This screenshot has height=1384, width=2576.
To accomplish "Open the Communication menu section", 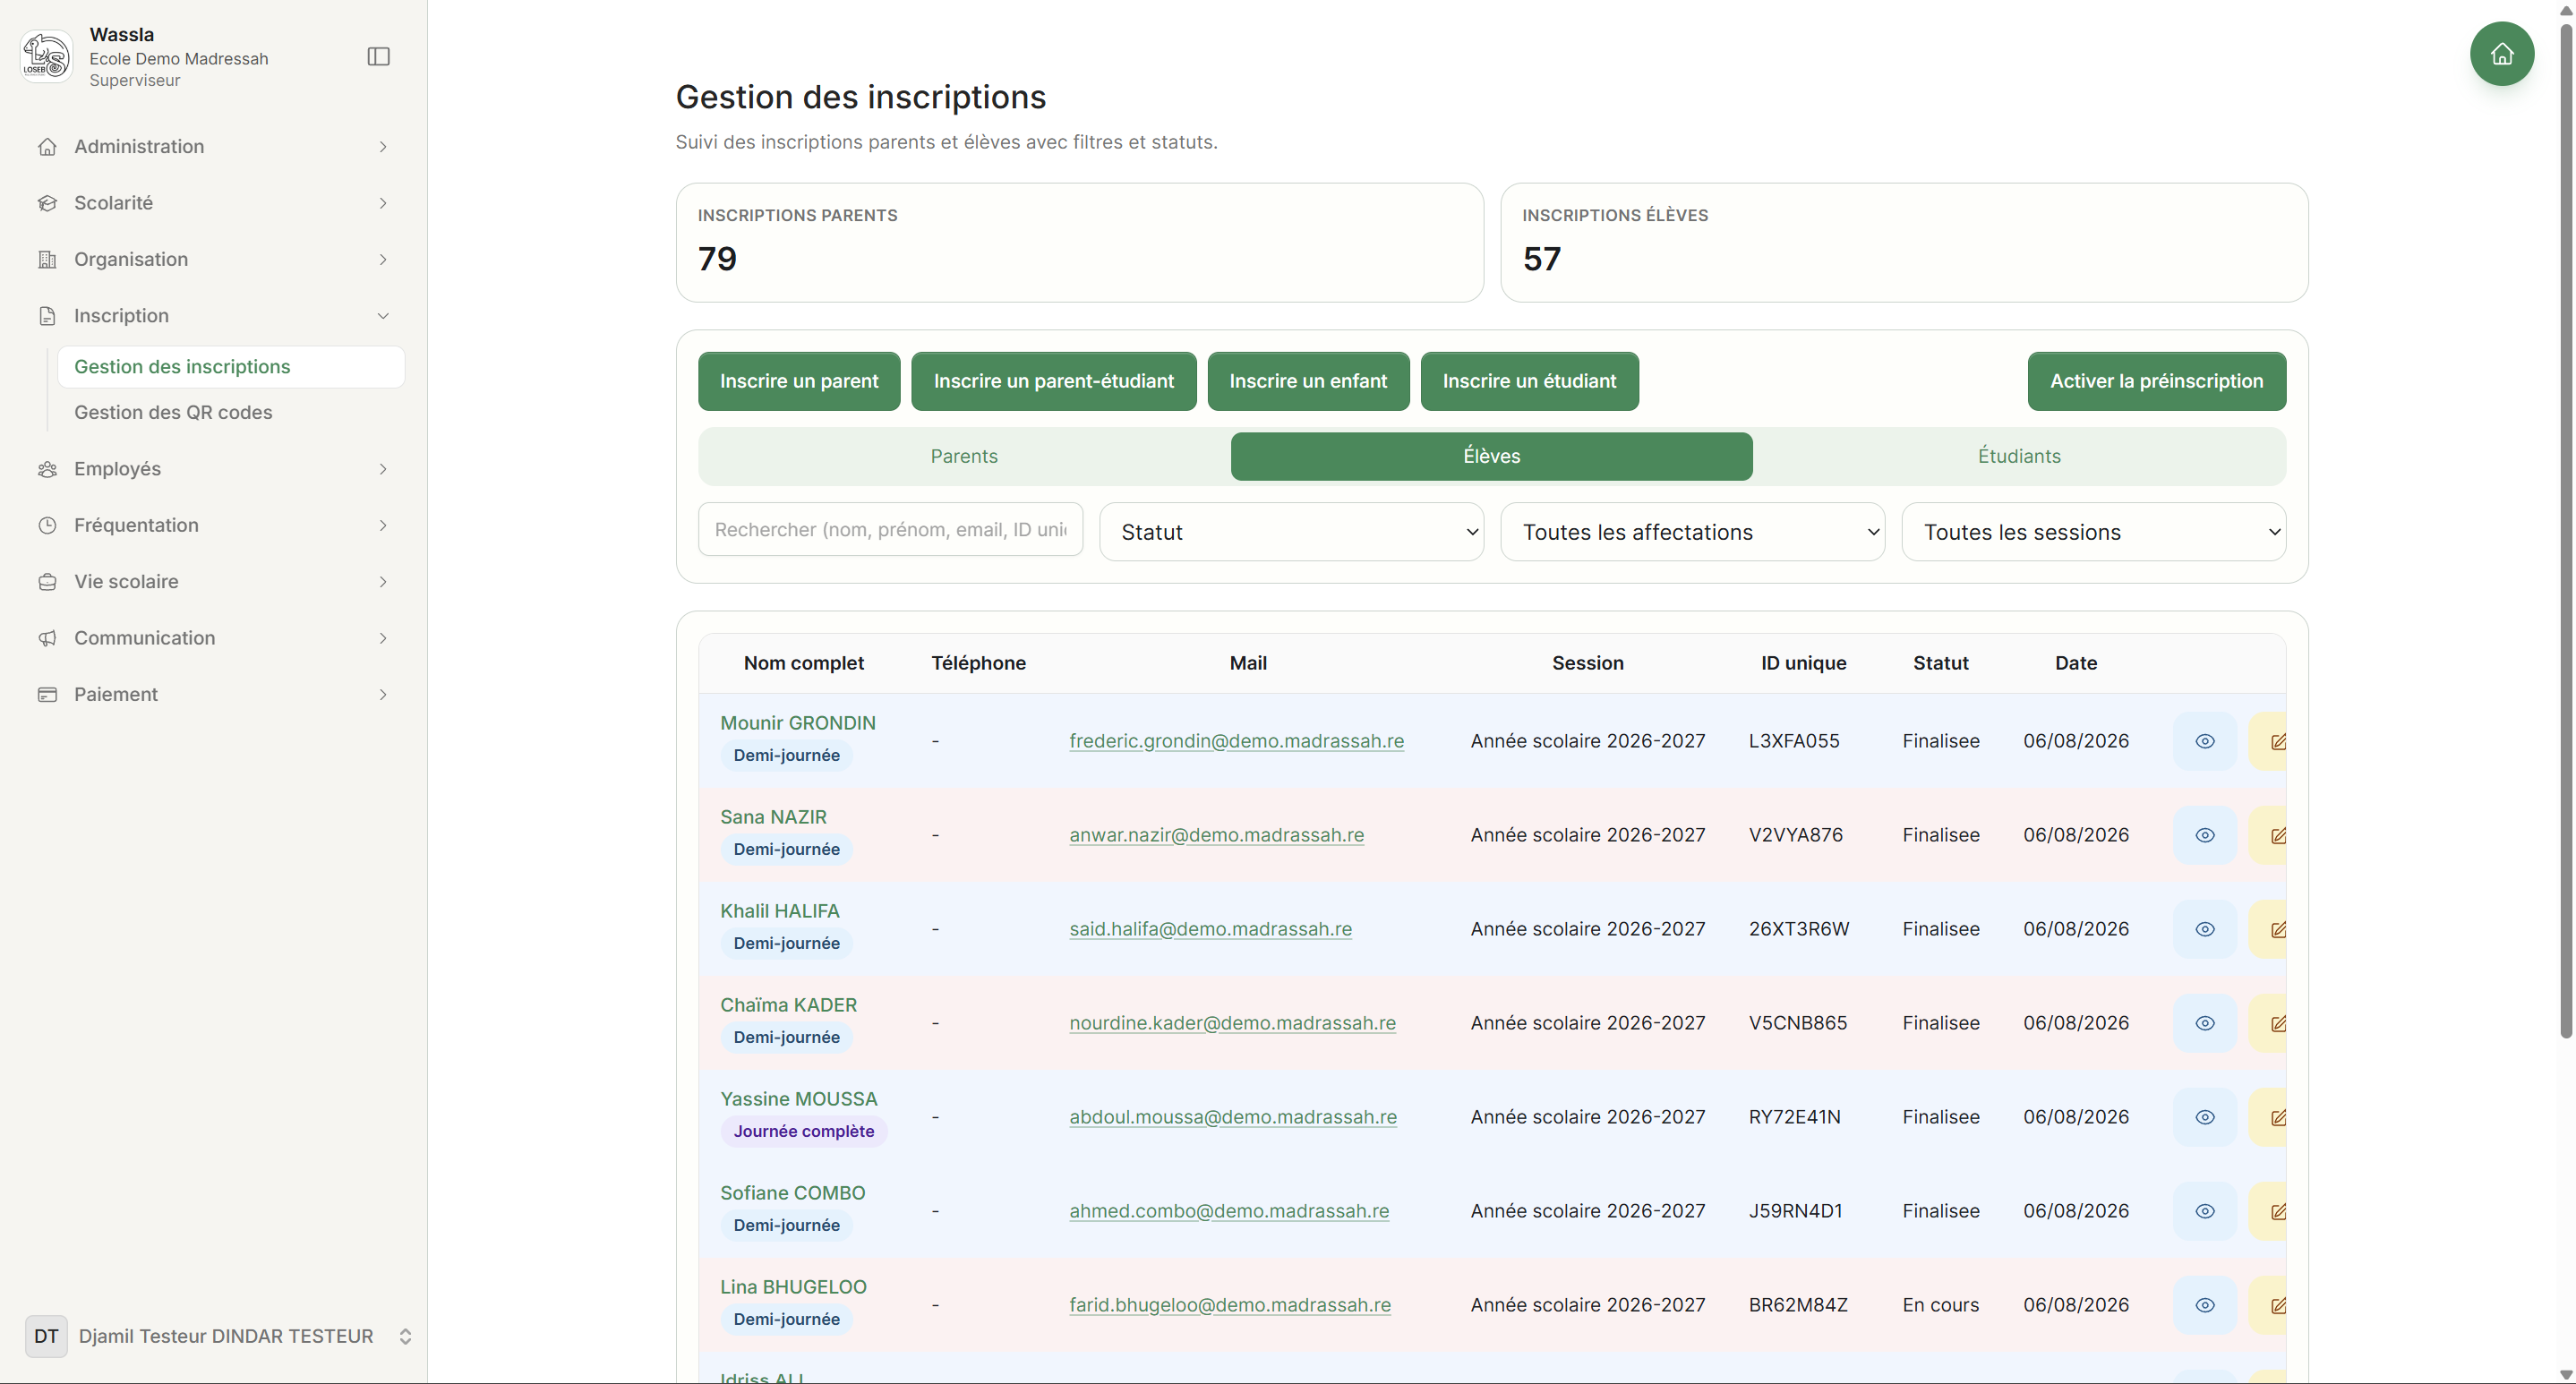I will (213, 638).
